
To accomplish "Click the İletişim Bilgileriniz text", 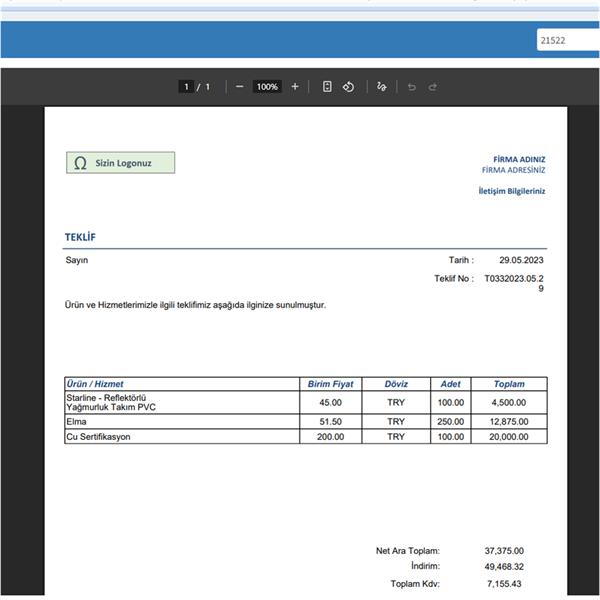I will [x=512, y=191].
